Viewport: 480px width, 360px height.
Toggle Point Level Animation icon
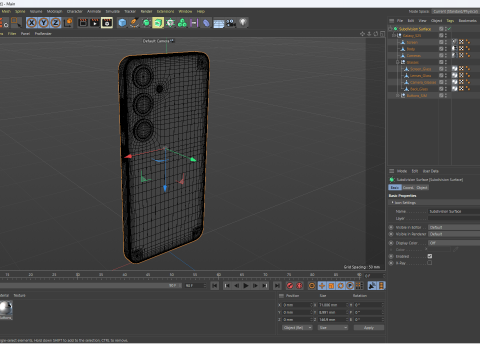[x=359, y=286]
